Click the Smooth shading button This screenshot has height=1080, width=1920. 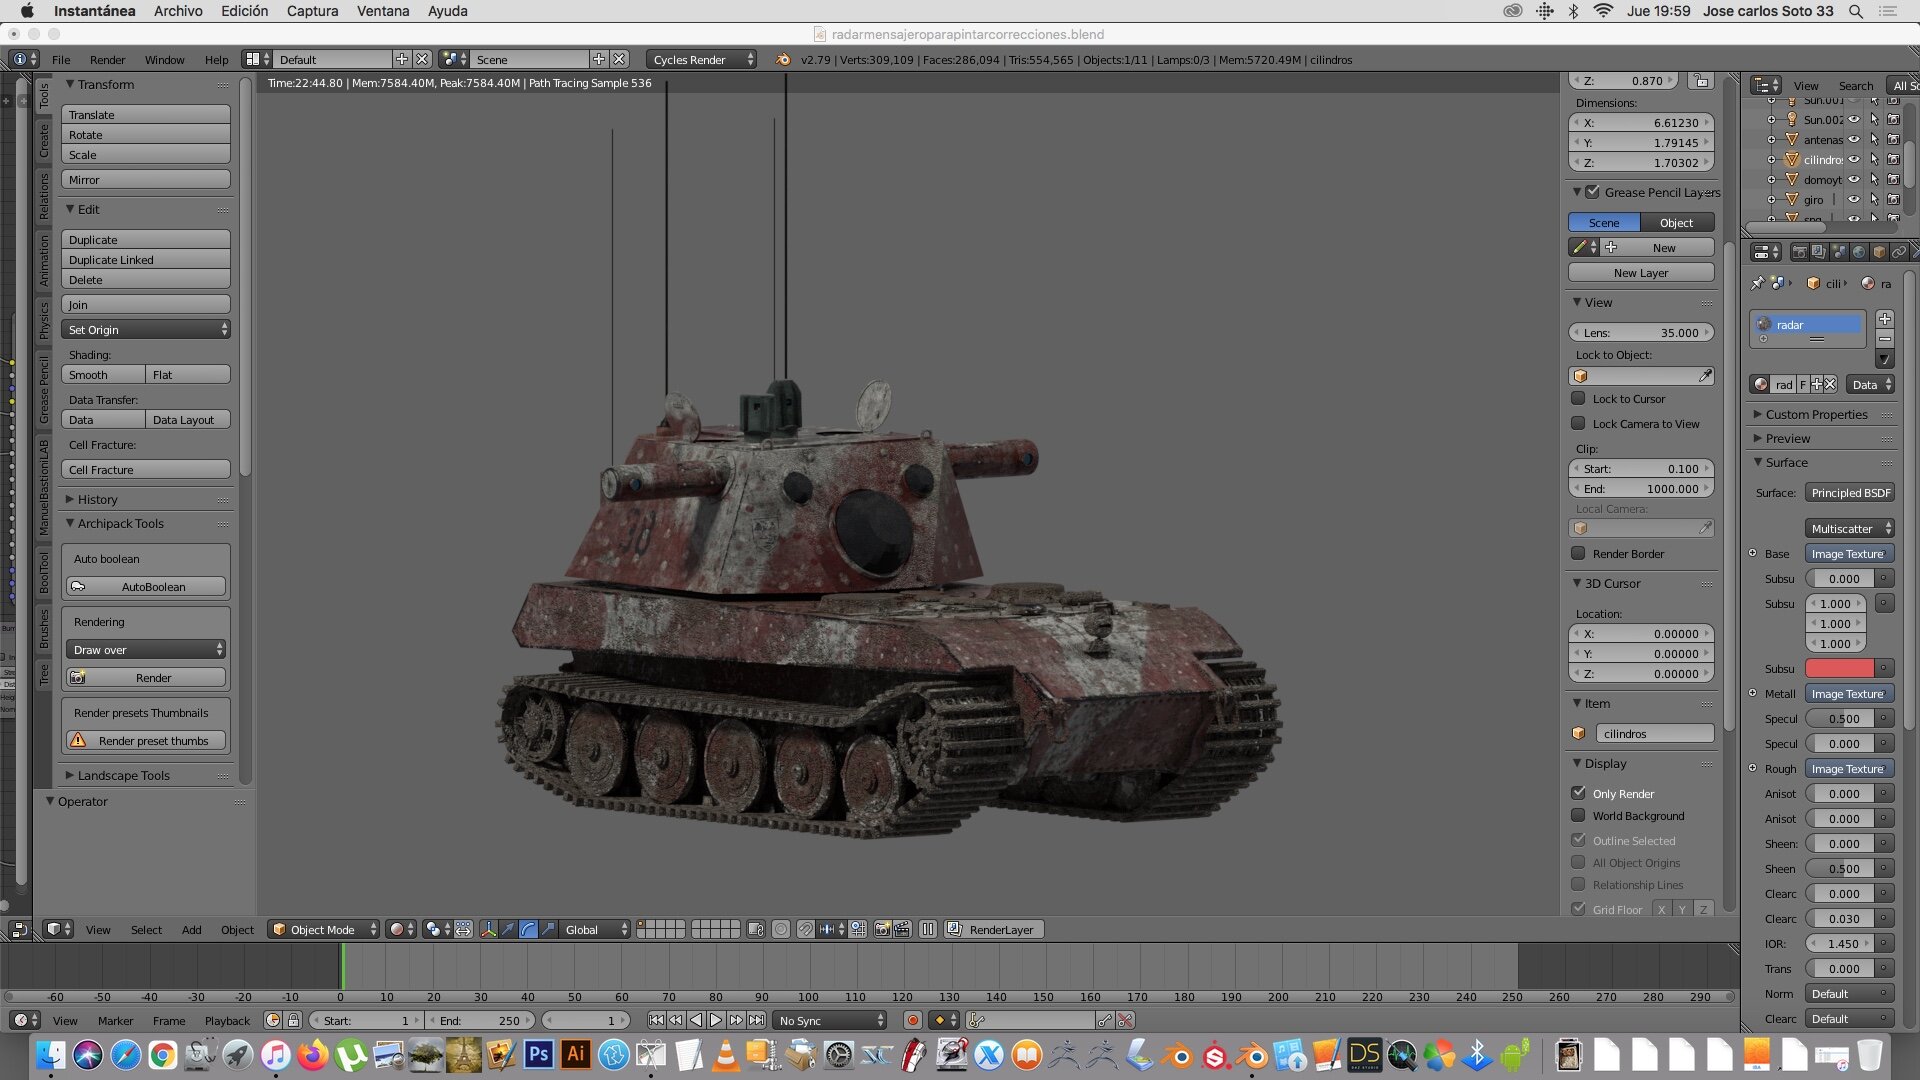[x=104, y=374]
